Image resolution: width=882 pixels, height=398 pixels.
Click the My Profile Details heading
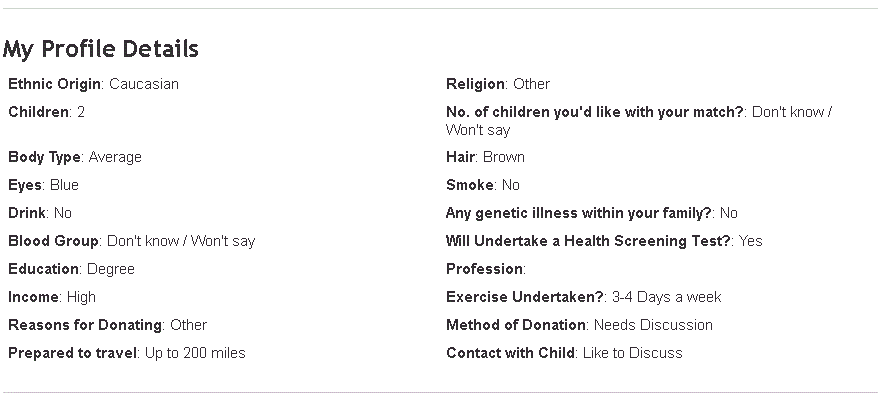[x=101, y=49]
